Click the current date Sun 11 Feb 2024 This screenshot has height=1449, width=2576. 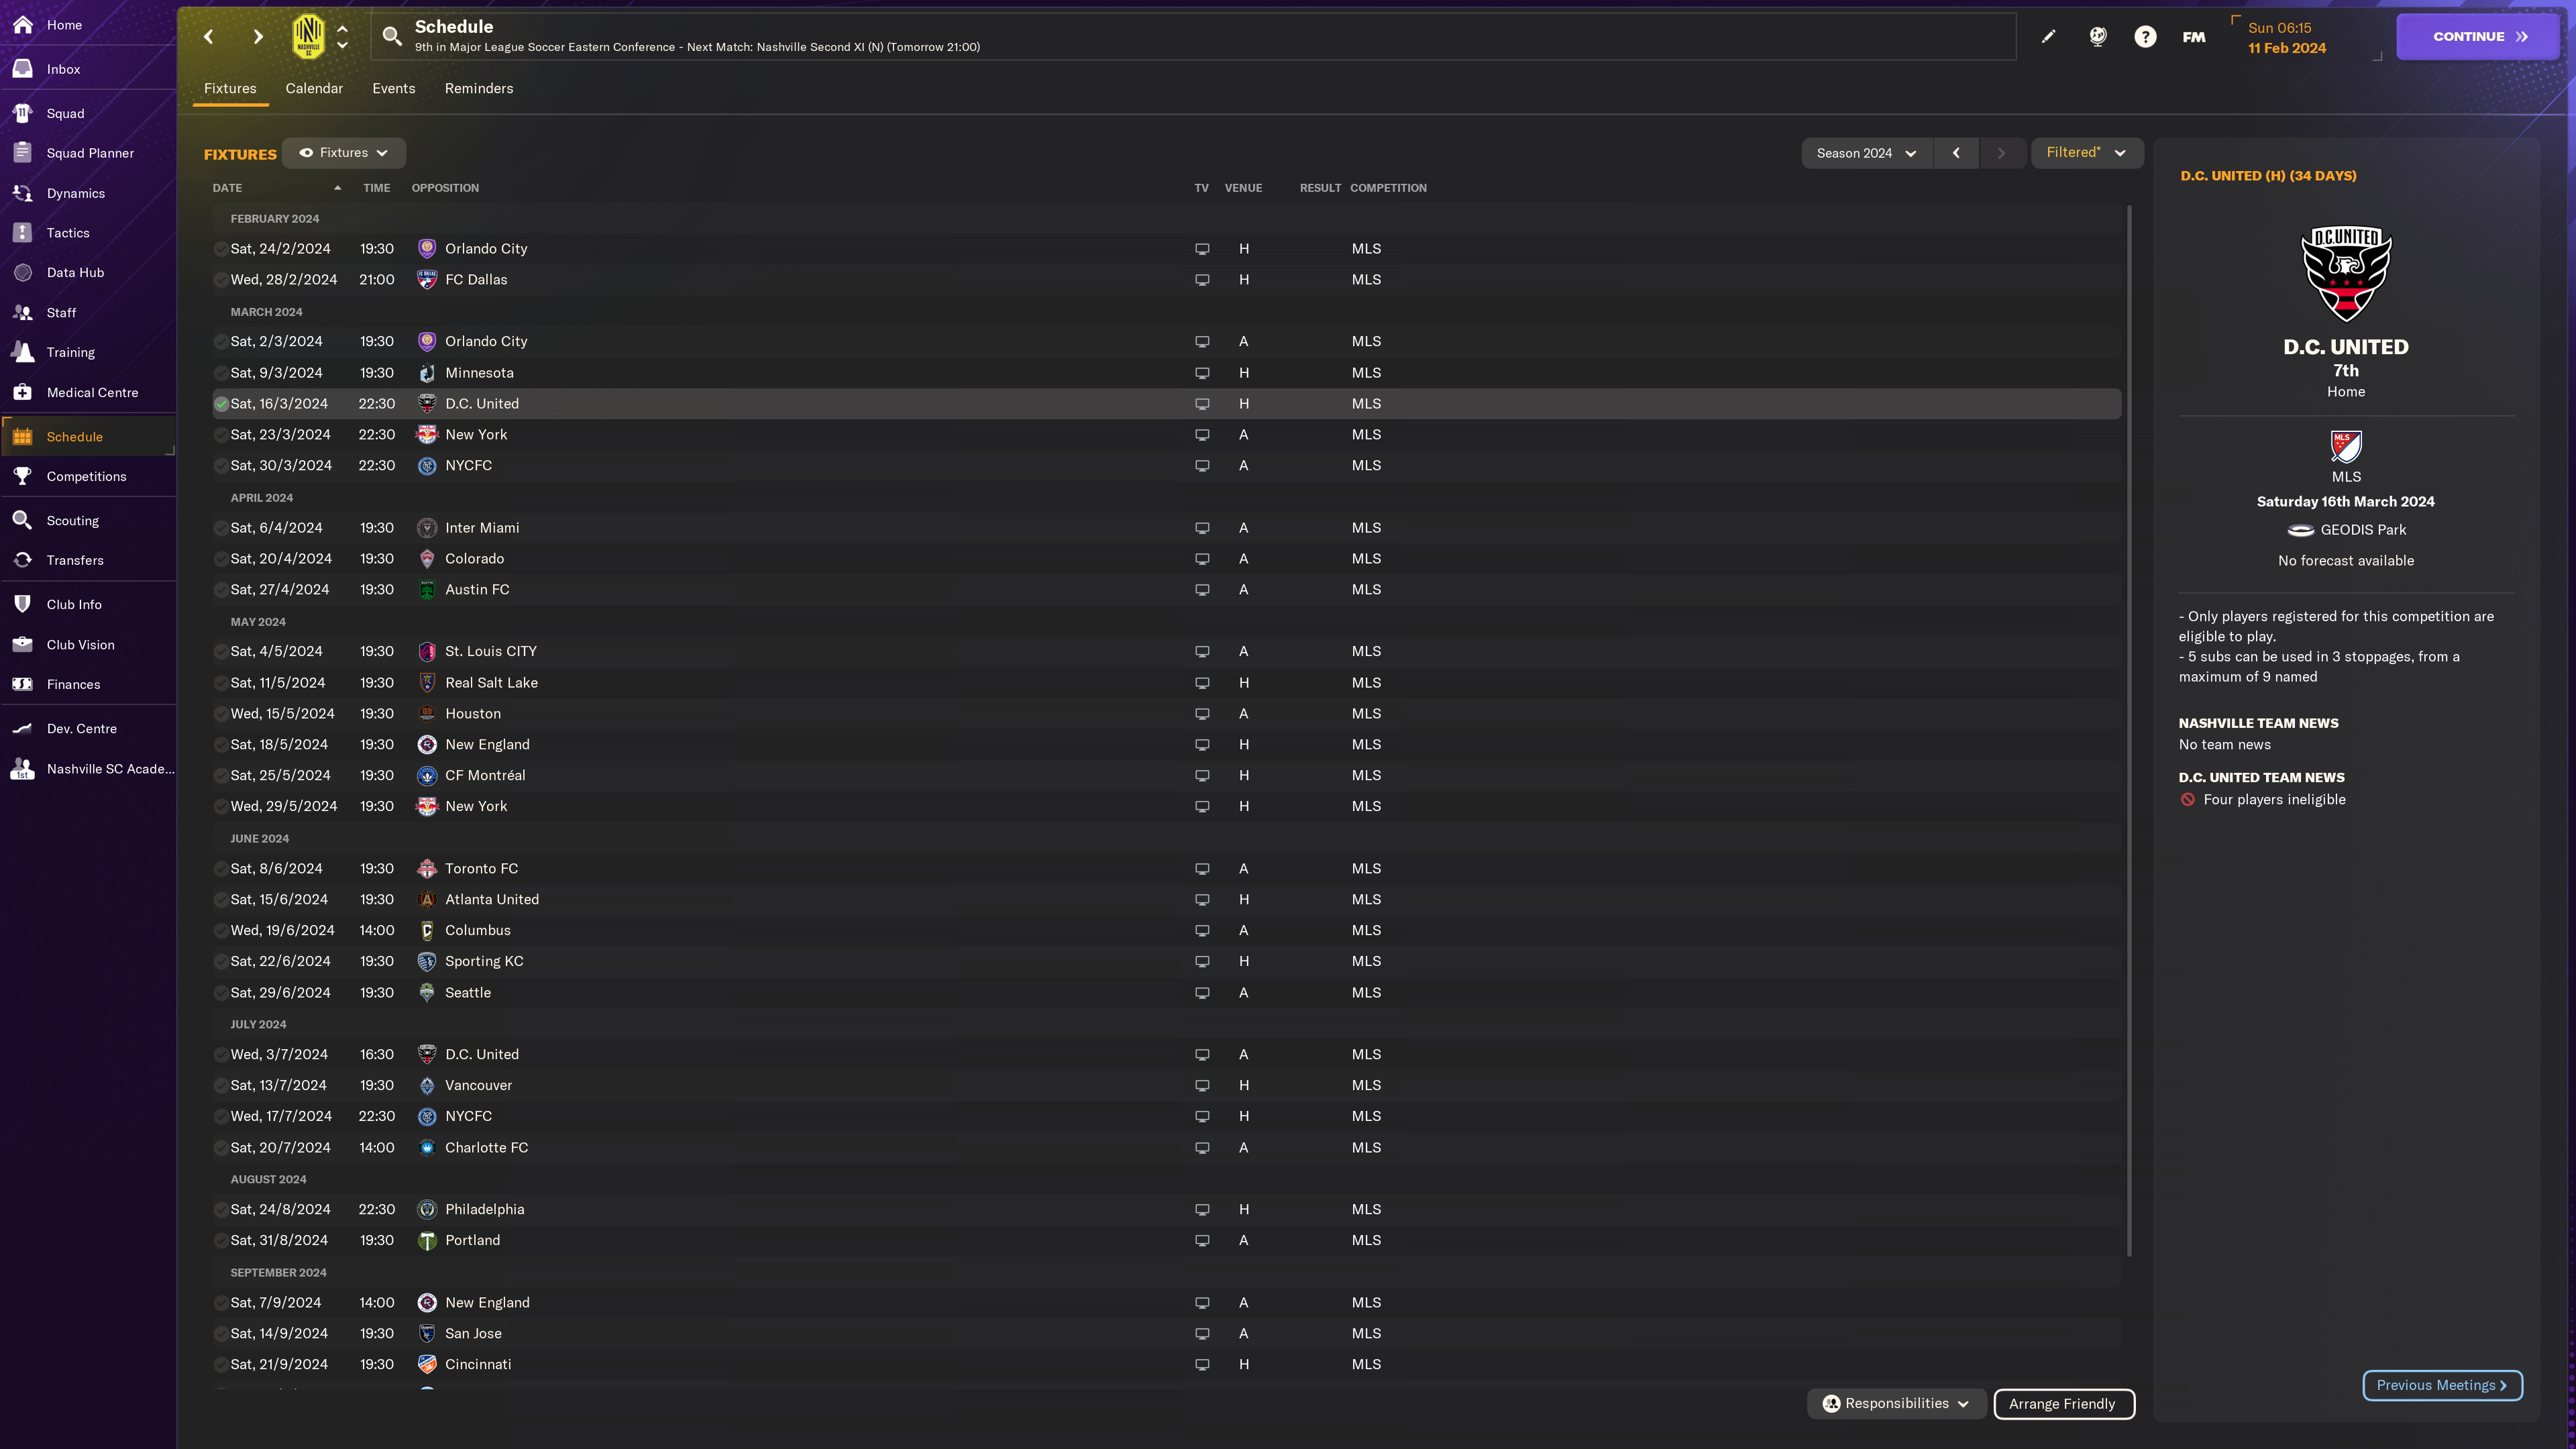click(x=2287, y=38)
